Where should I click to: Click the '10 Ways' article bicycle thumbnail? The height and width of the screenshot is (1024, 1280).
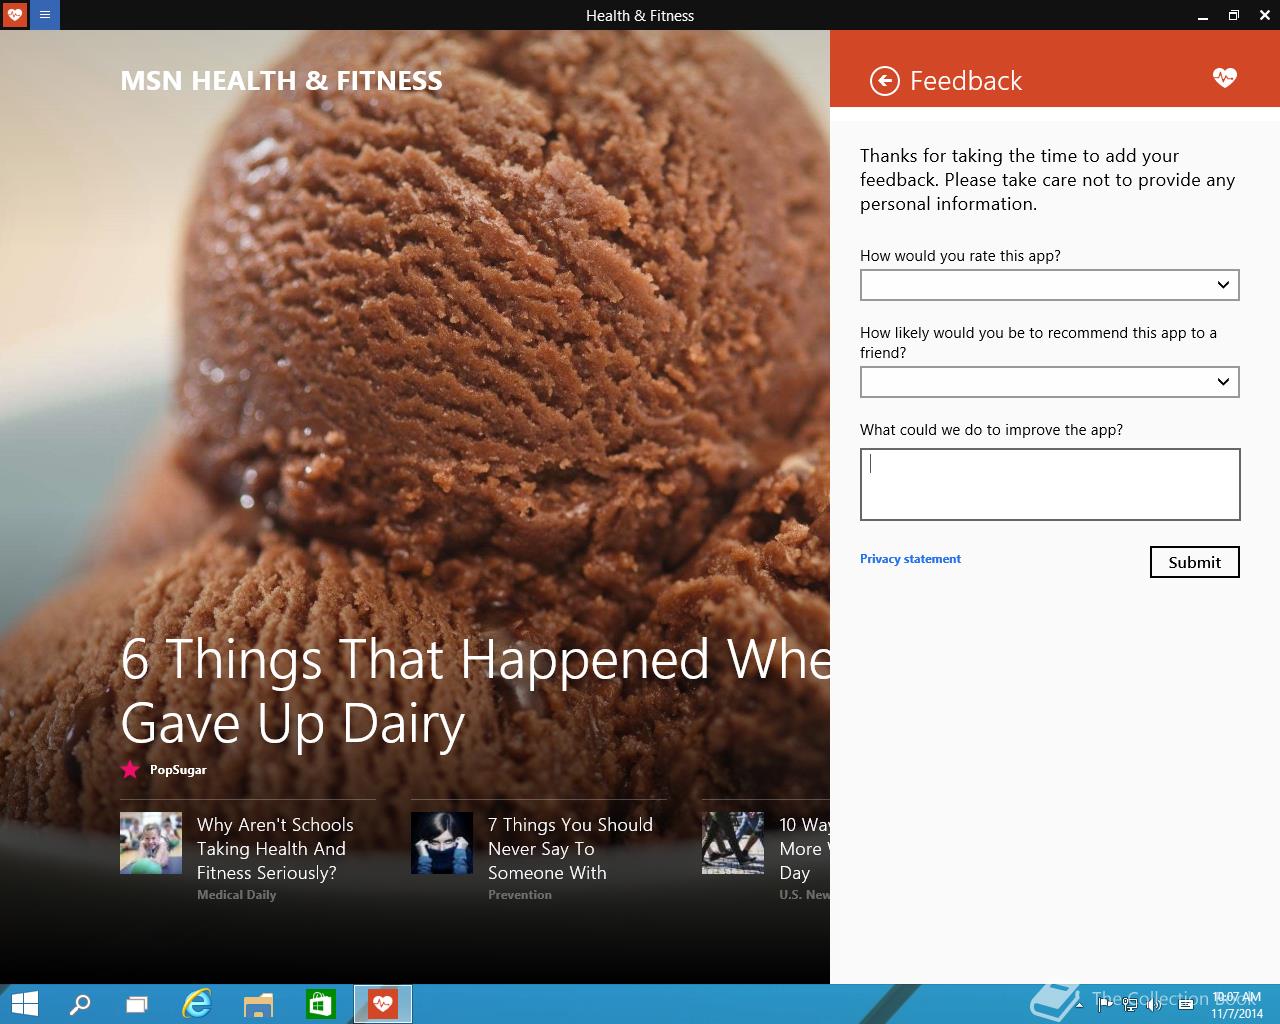click(733, 843)
